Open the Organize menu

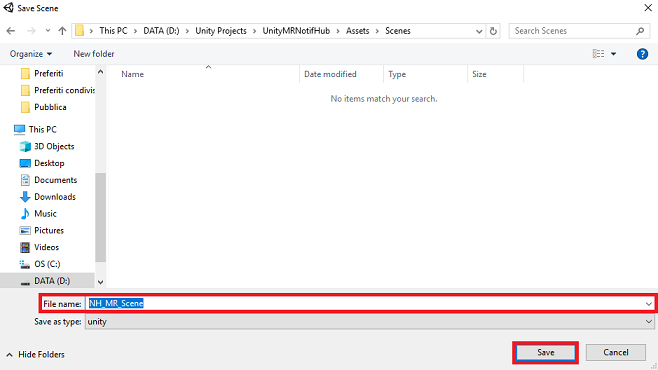click(x=31, y=54)
